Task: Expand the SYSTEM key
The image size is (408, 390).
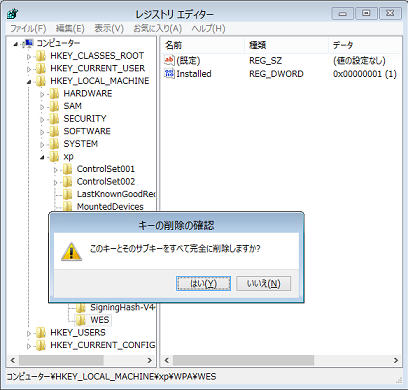Action: (x=42, y=145)
